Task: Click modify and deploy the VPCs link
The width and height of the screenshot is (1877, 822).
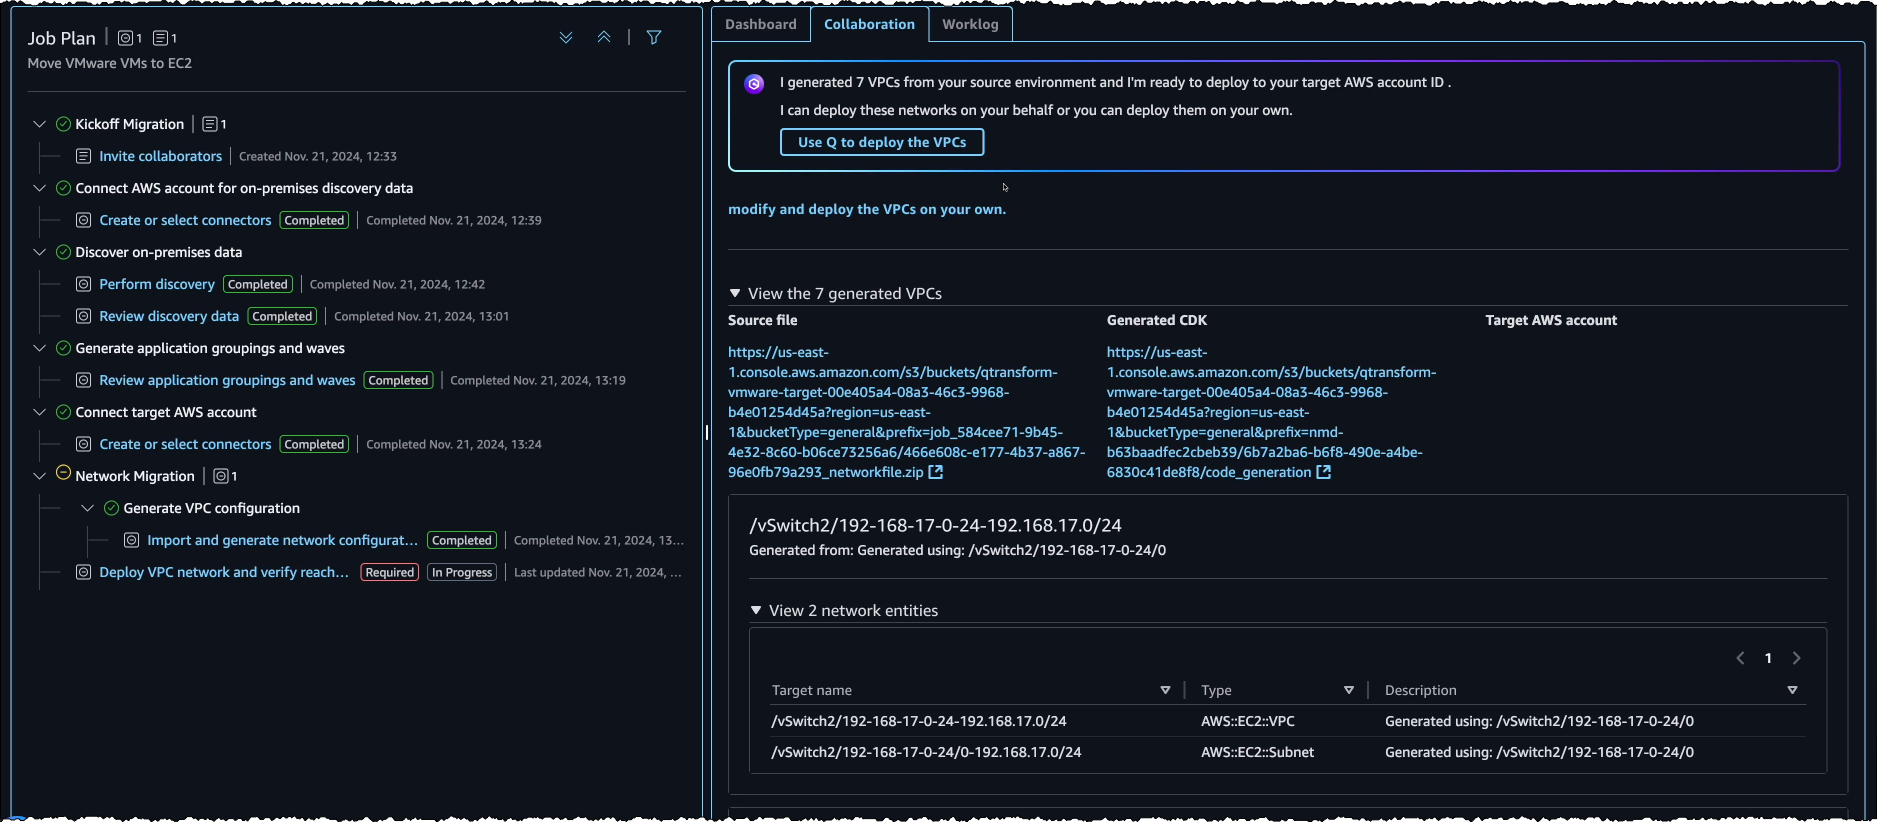Action: tap(866, 209)
